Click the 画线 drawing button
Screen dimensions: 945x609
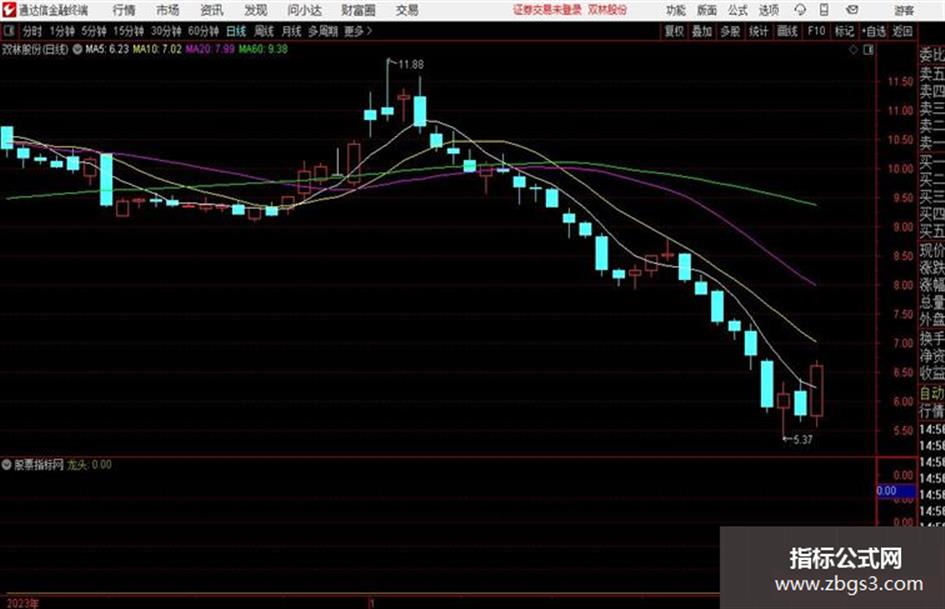point(787,31)
